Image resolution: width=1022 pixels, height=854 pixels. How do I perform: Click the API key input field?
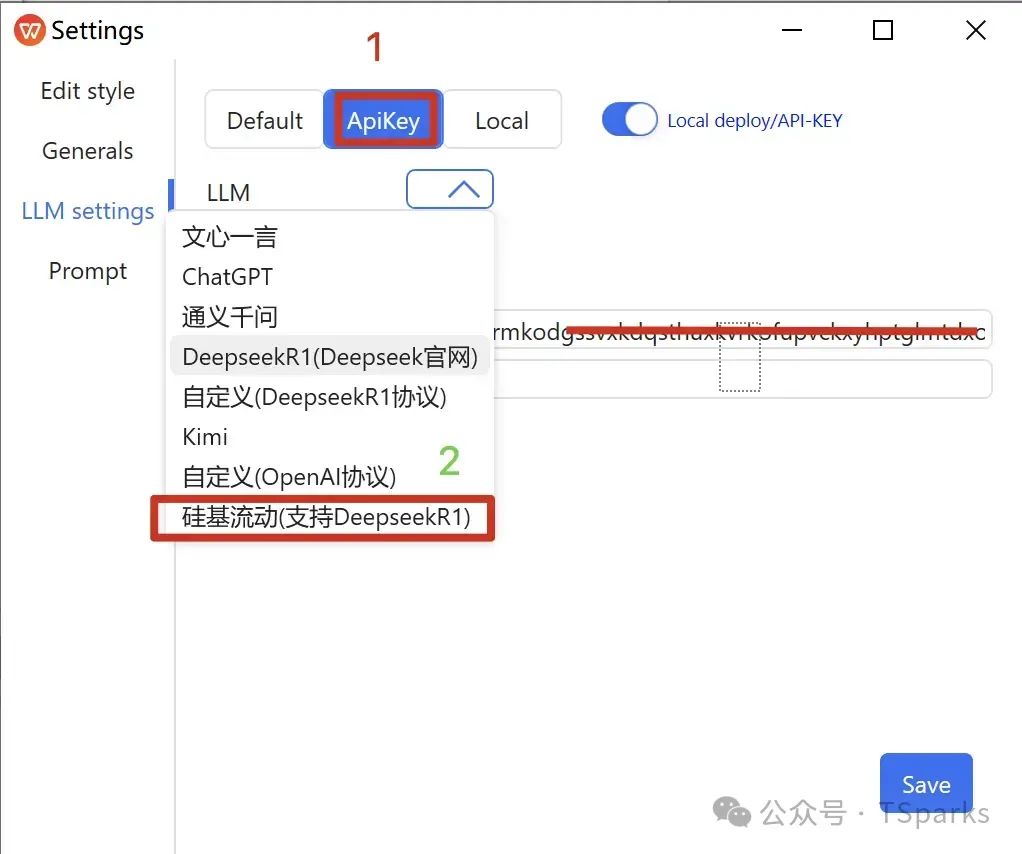pos(742,330)
